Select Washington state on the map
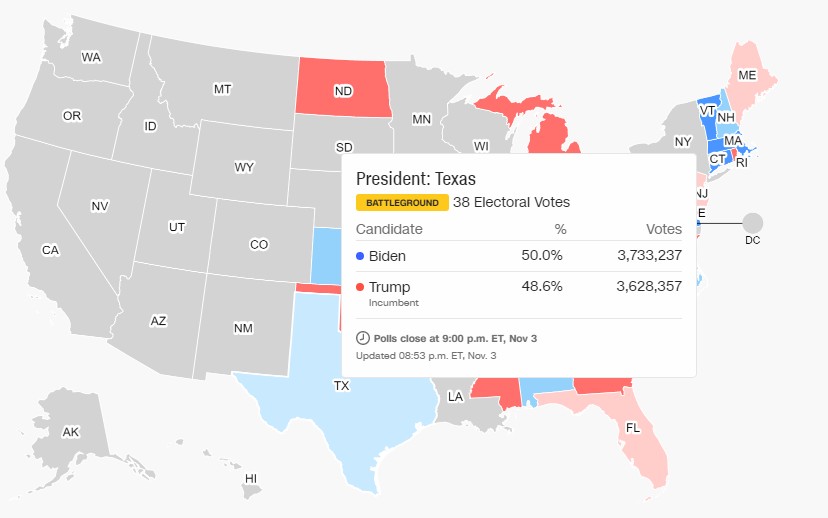Viewport: 828px width, 518px height. point(92,57)
